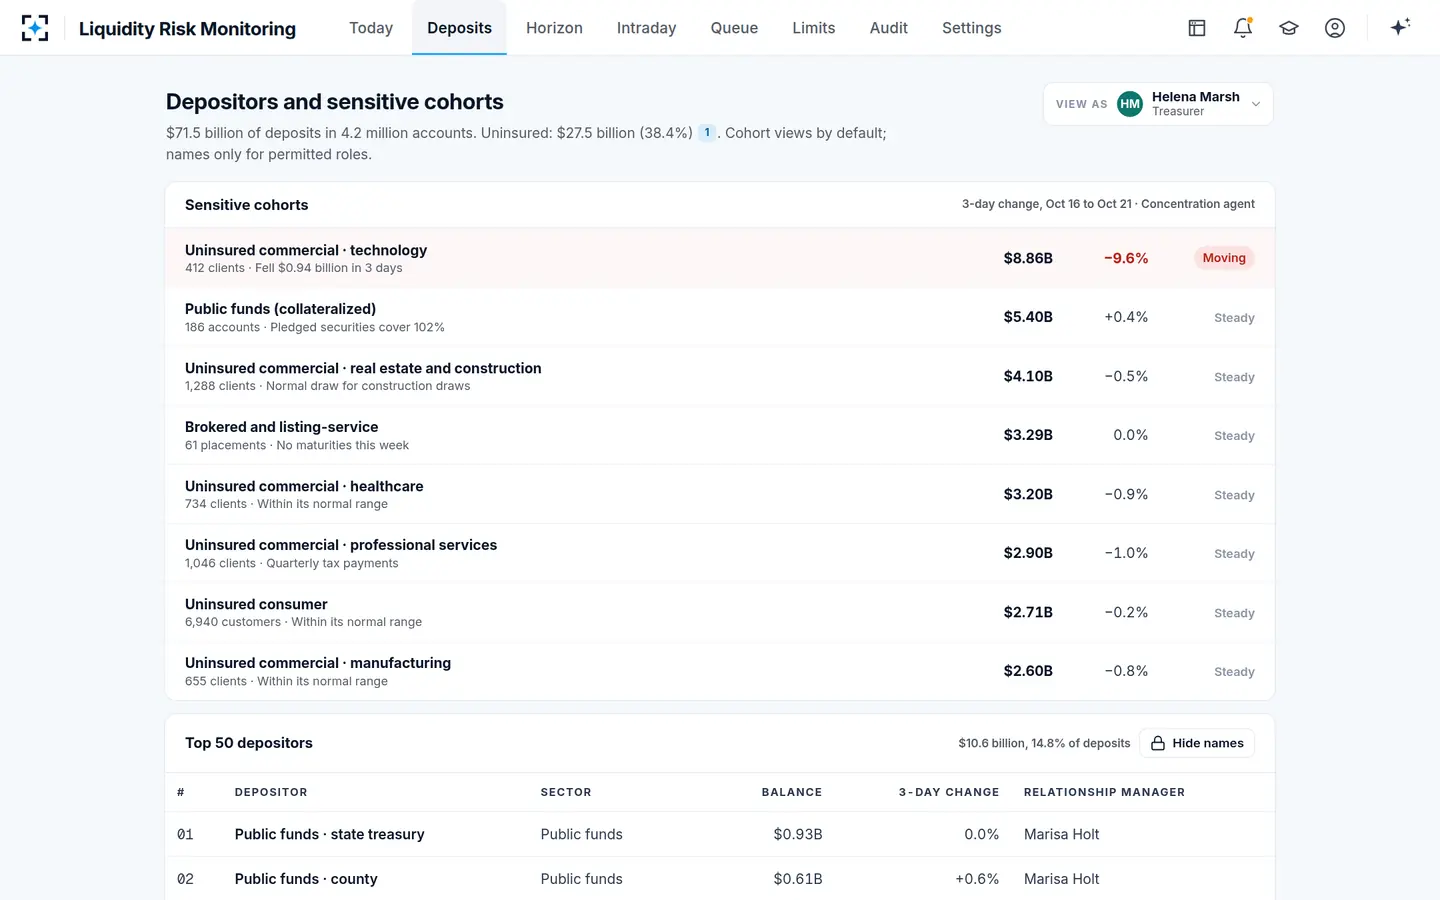Image resolution: width=1440 pixels, height=900 pixels.
Task: Click the Liquidity Risk Monitoring logo icon
Action: tap(35, 28)
